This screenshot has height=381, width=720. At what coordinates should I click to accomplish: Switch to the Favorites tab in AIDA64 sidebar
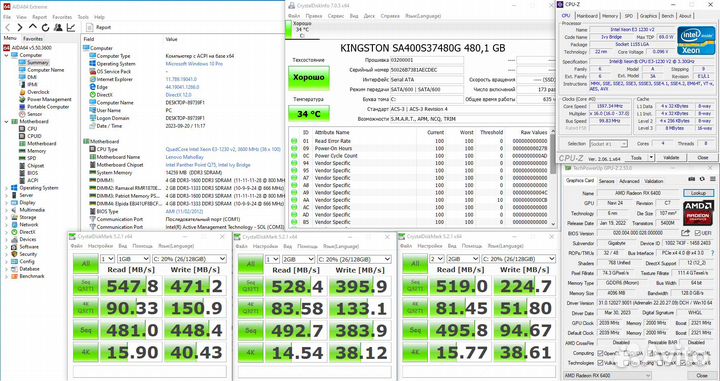click(33, 39)
